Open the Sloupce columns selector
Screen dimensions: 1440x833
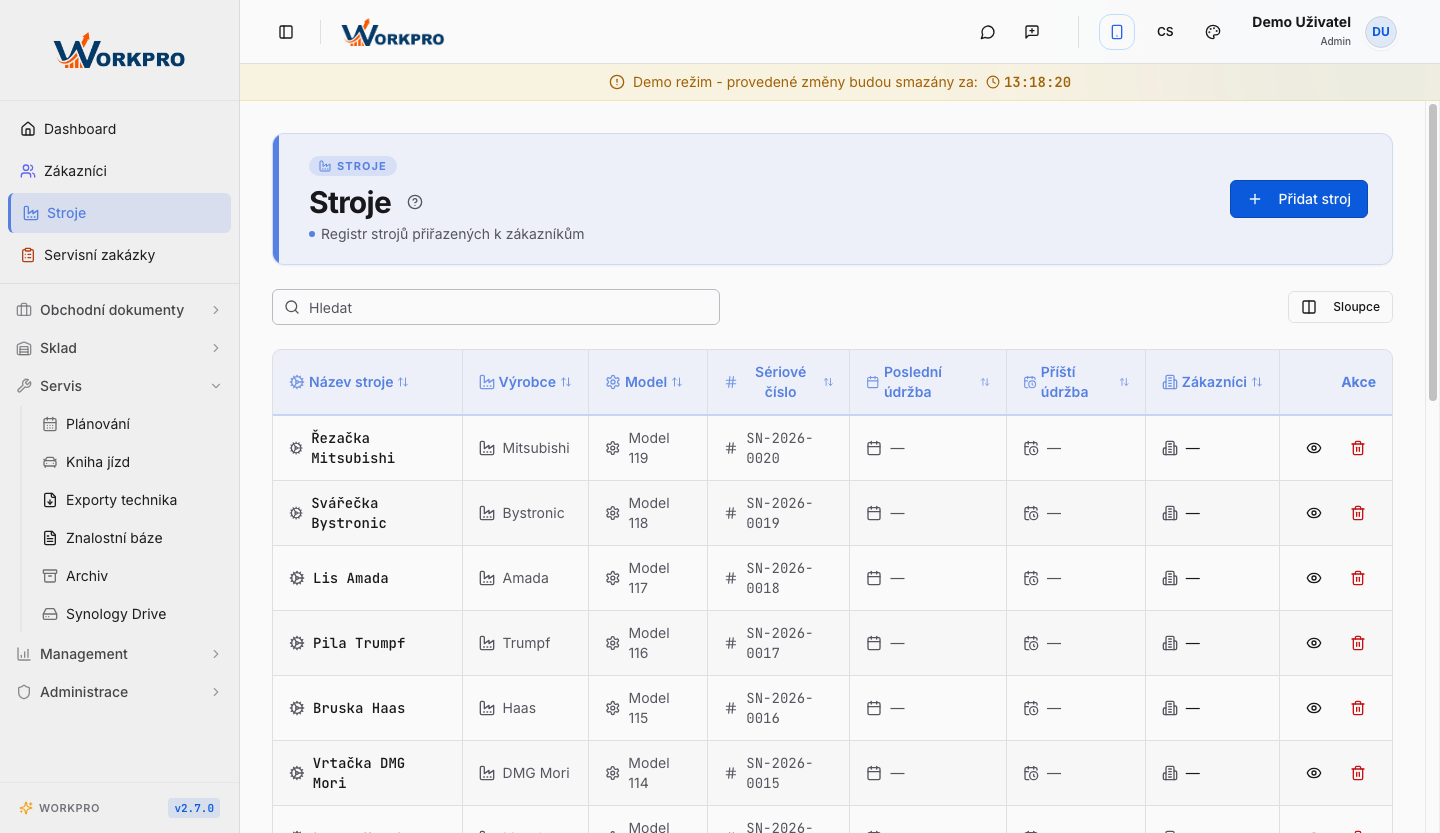(x=1340, y=307)
